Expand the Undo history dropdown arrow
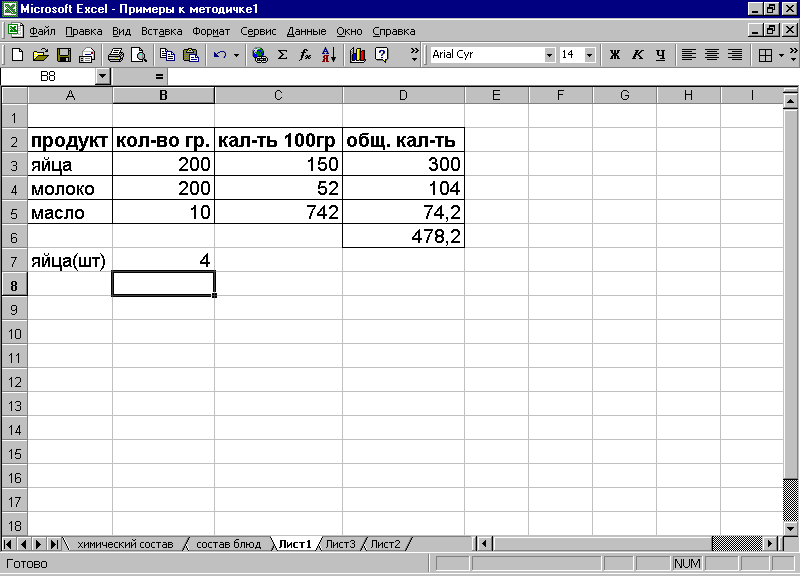The height and width of the screenshot is (576, 800). click(x=236, y=55)
